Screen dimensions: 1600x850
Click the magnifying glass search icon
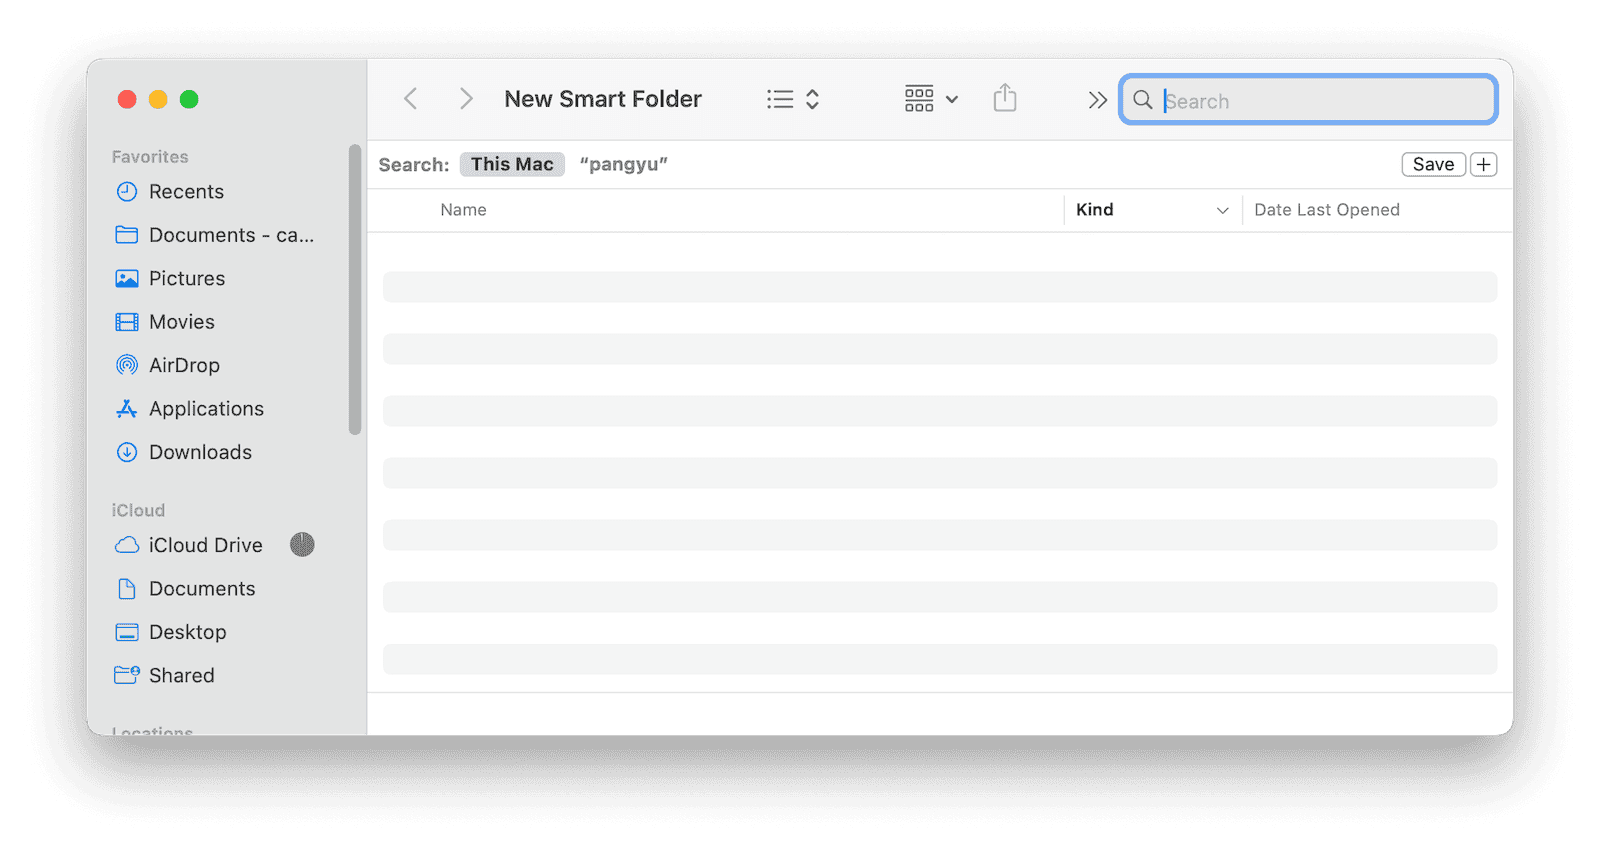click(1143, 100)
